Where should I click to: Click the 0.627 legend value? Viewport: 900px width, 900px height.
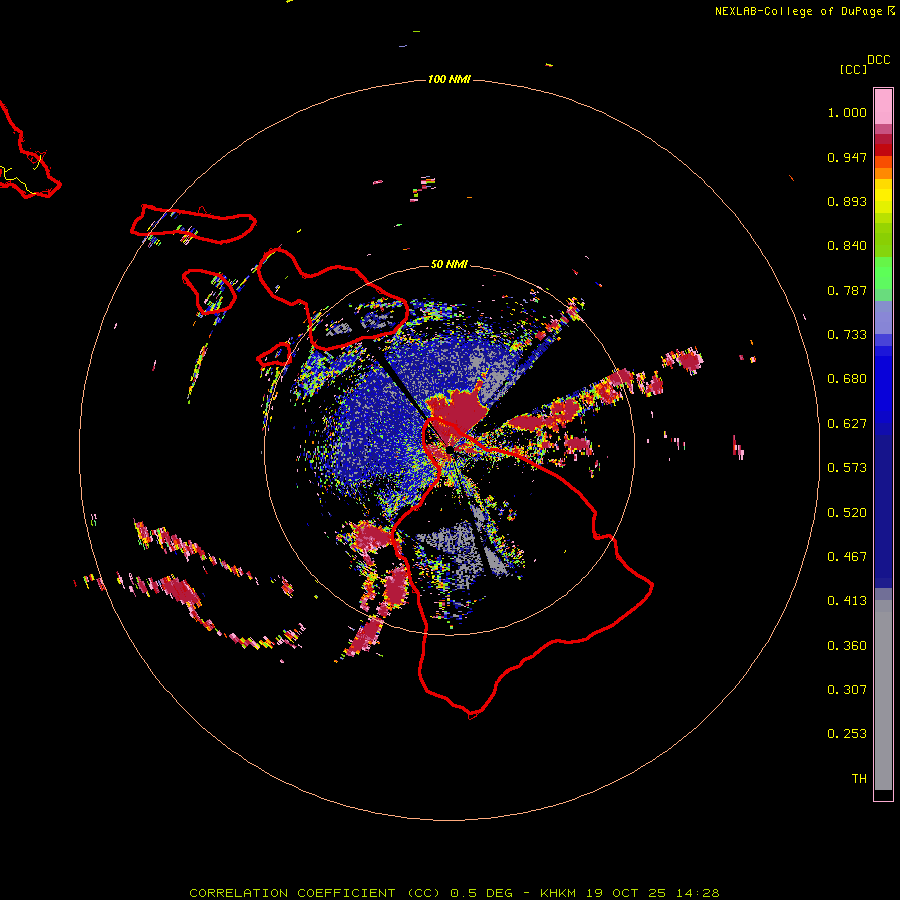coord(847,424)
